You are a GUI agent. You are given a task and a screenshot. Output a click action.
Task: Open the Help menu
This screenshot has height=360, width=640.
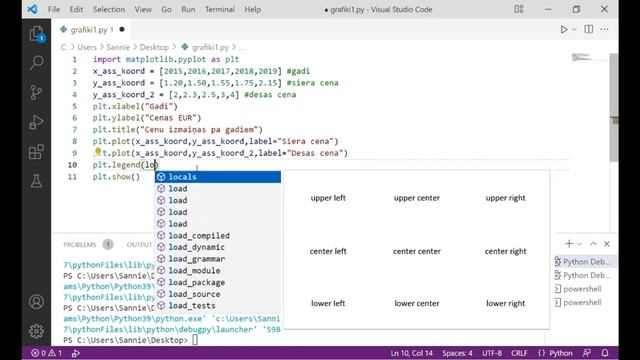[253, 9]
